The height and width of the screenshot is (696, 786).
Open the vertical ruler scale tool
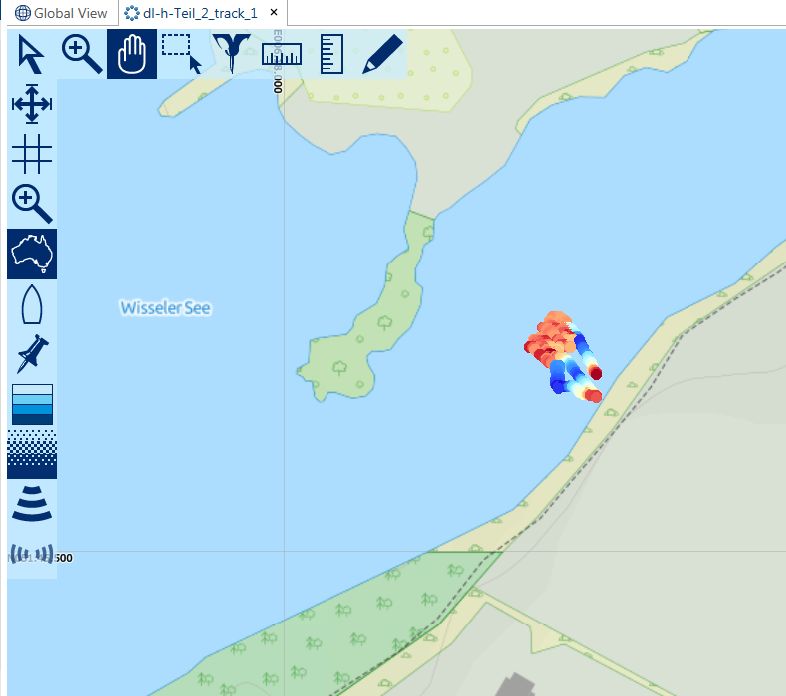(x=332, y=54)
